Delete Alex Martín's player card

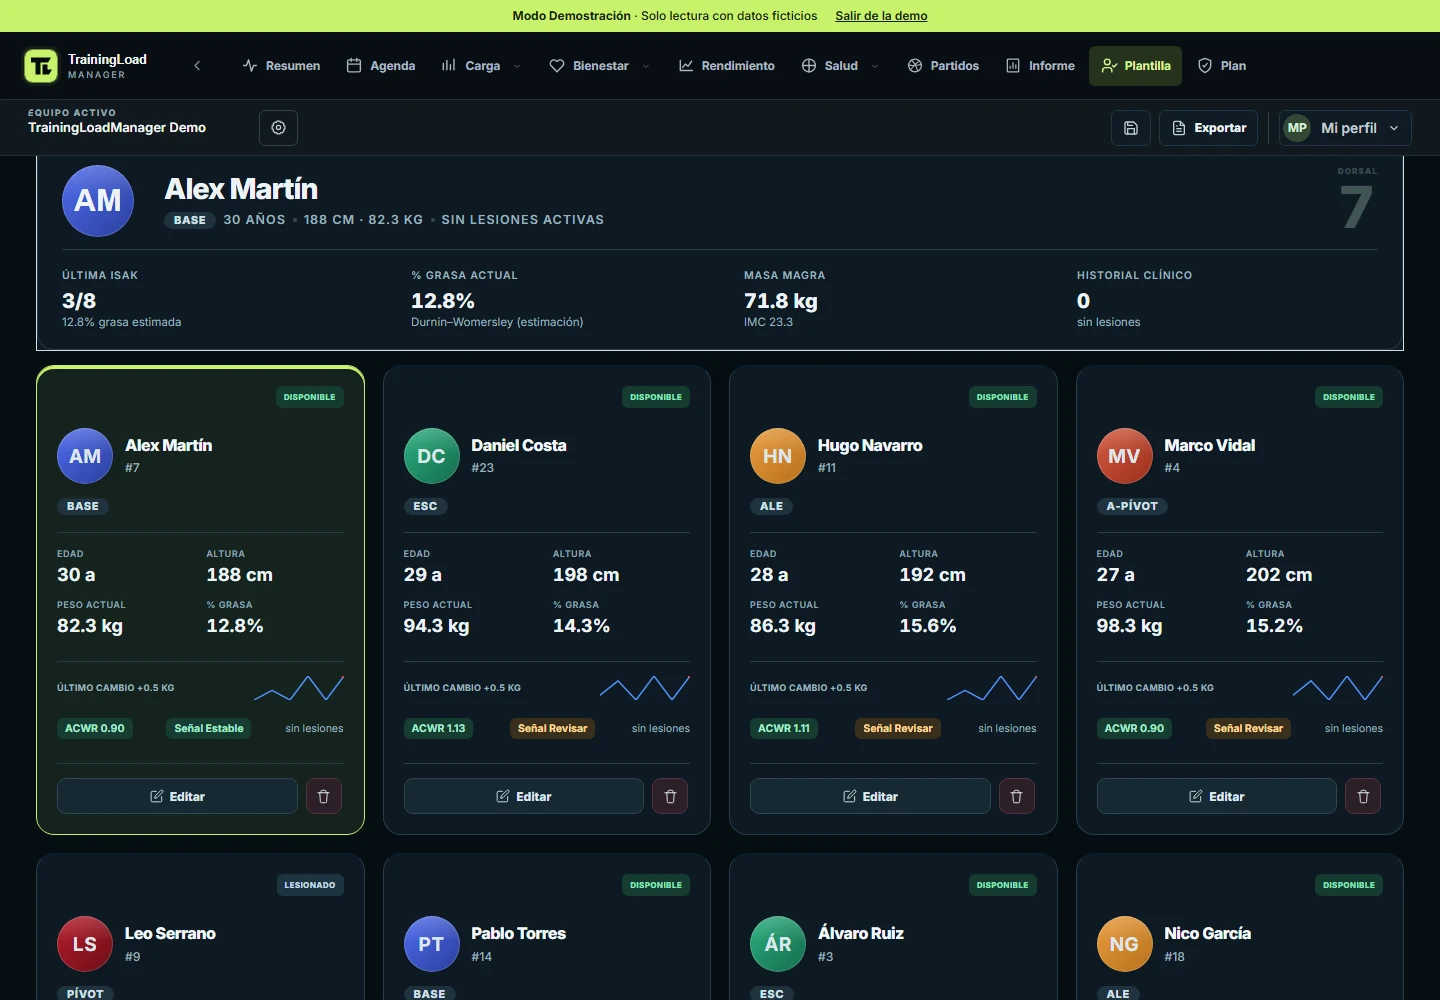pyautogui.click(x=323, y=796)
